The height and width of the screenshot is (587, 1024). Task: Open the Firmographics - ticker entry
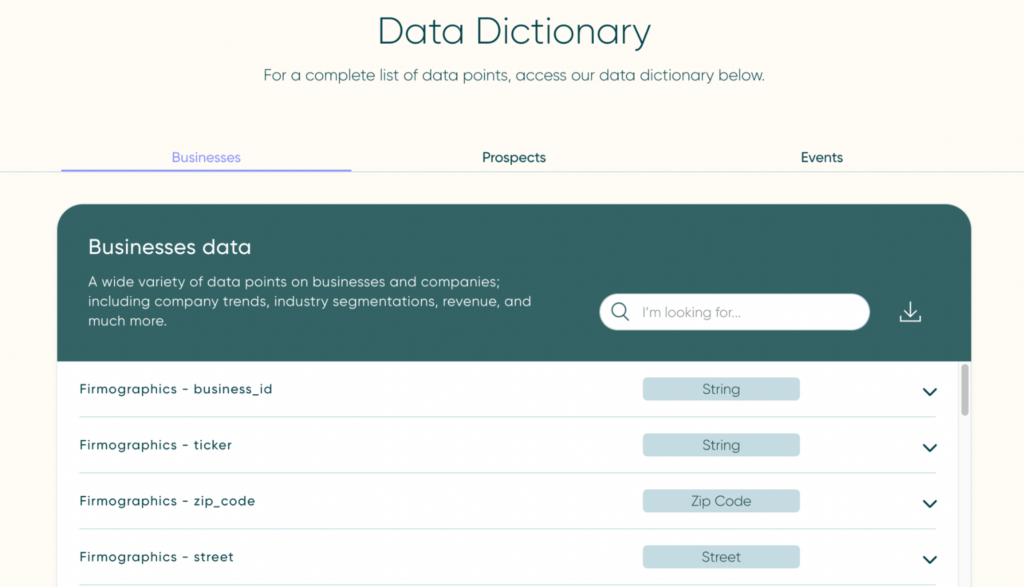156,445
